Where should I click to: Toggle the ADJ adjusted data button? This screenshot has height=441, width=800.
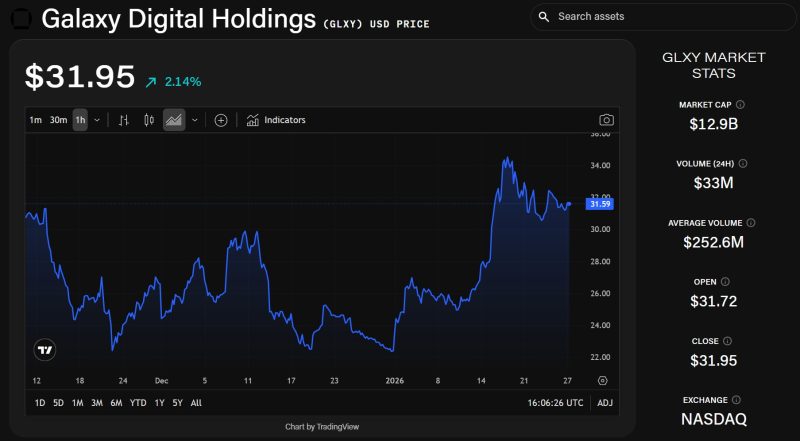tap(605, 403)
